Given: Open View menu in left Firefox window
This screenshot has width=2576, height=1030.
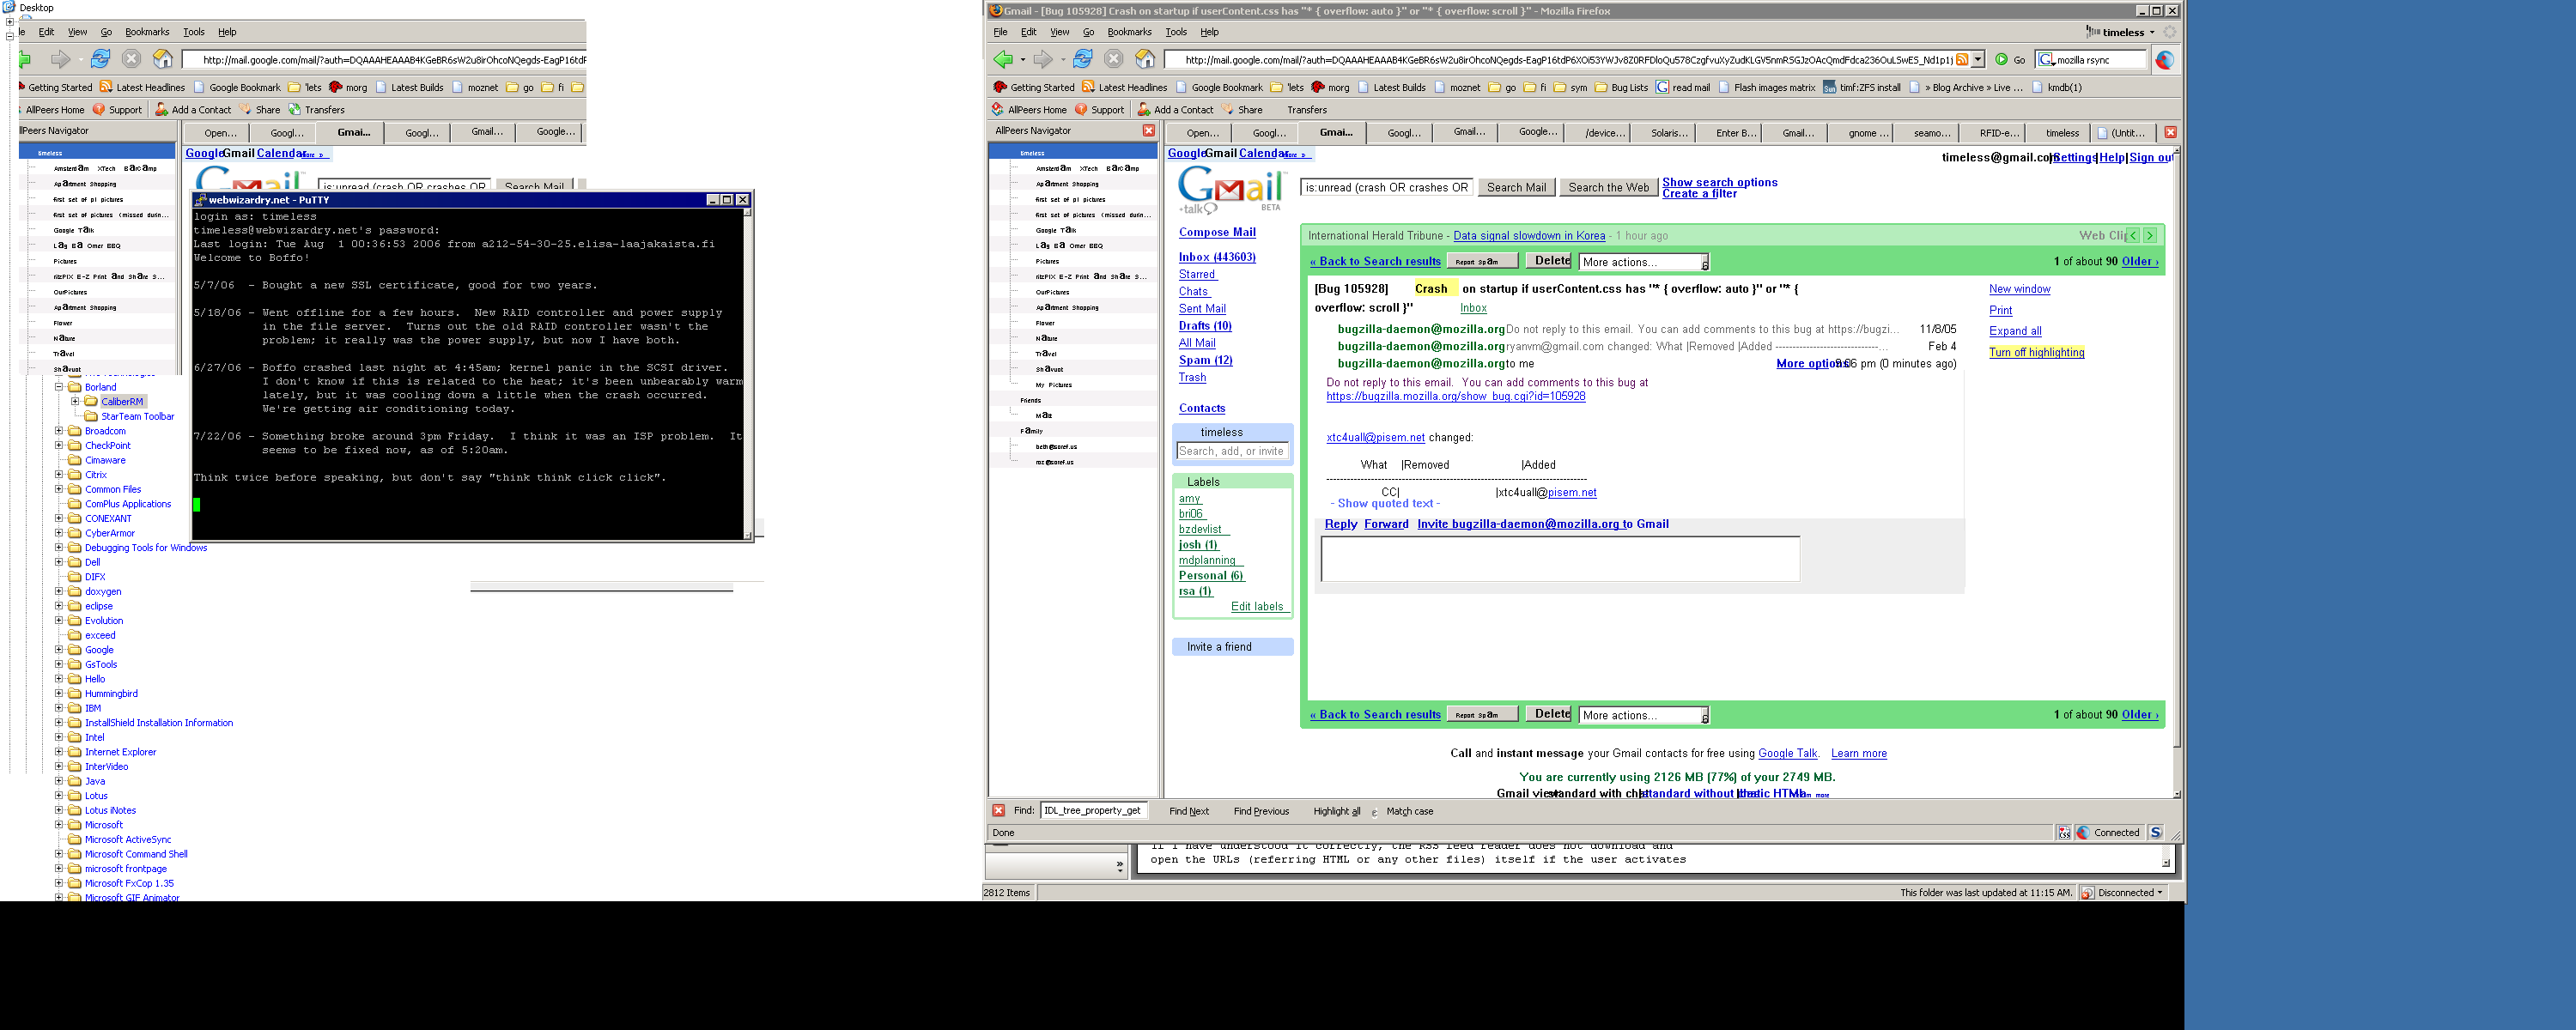Looking at the screenshot, I should point(77,32).
